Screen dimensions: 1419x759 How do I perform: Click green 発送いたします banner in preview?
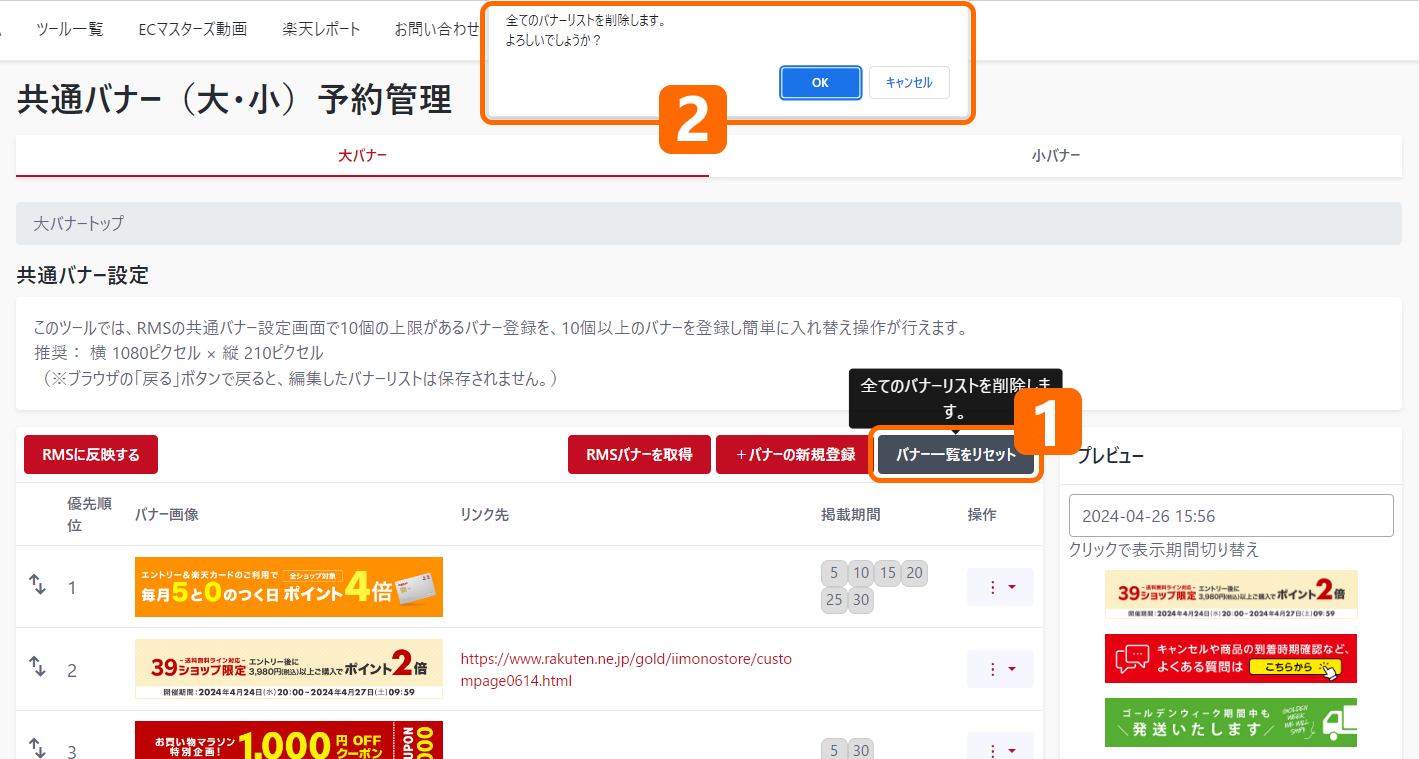point(1231,722)
